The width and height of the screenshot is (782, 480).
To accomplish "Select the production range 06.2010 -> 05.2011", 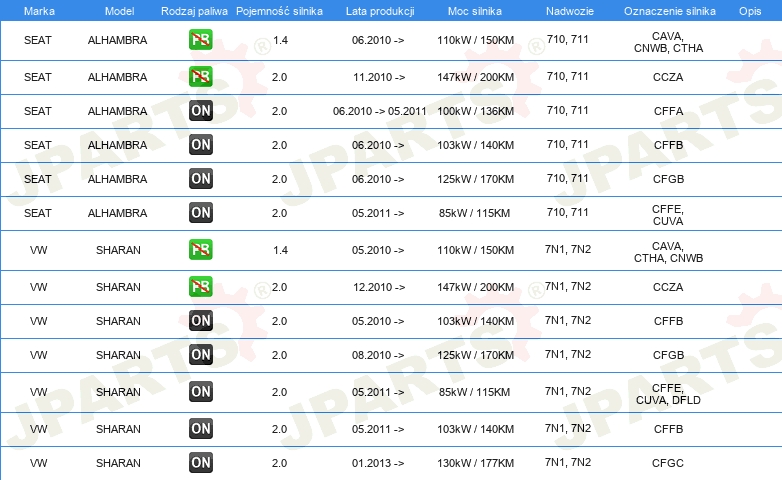I will (380, 111).
